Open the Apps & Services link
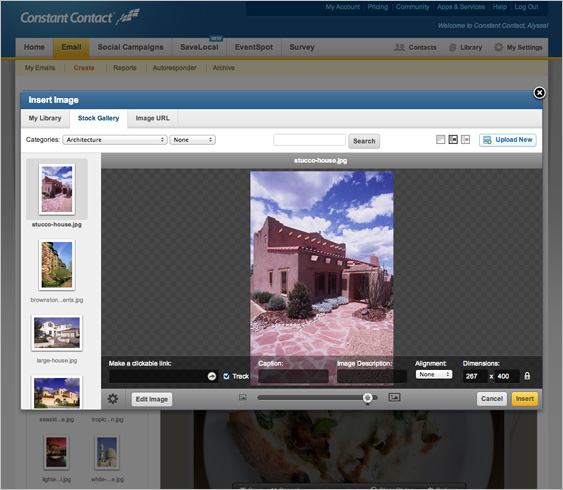 click(461, 7)
